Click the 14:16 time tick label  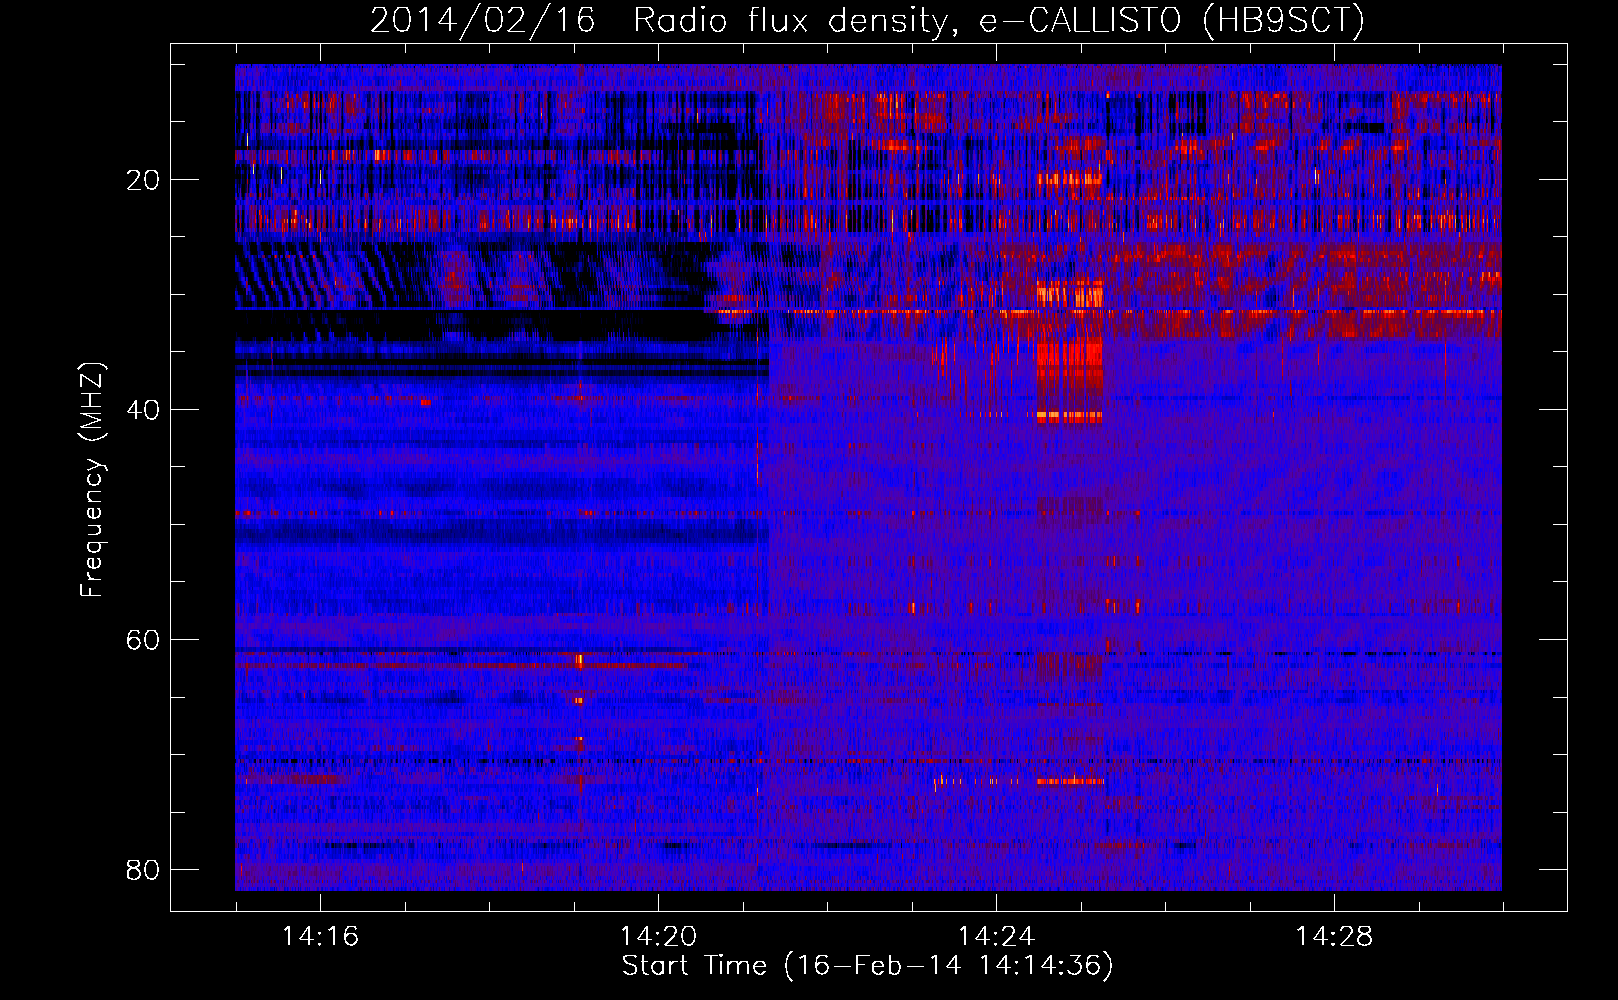pos(320,937)
